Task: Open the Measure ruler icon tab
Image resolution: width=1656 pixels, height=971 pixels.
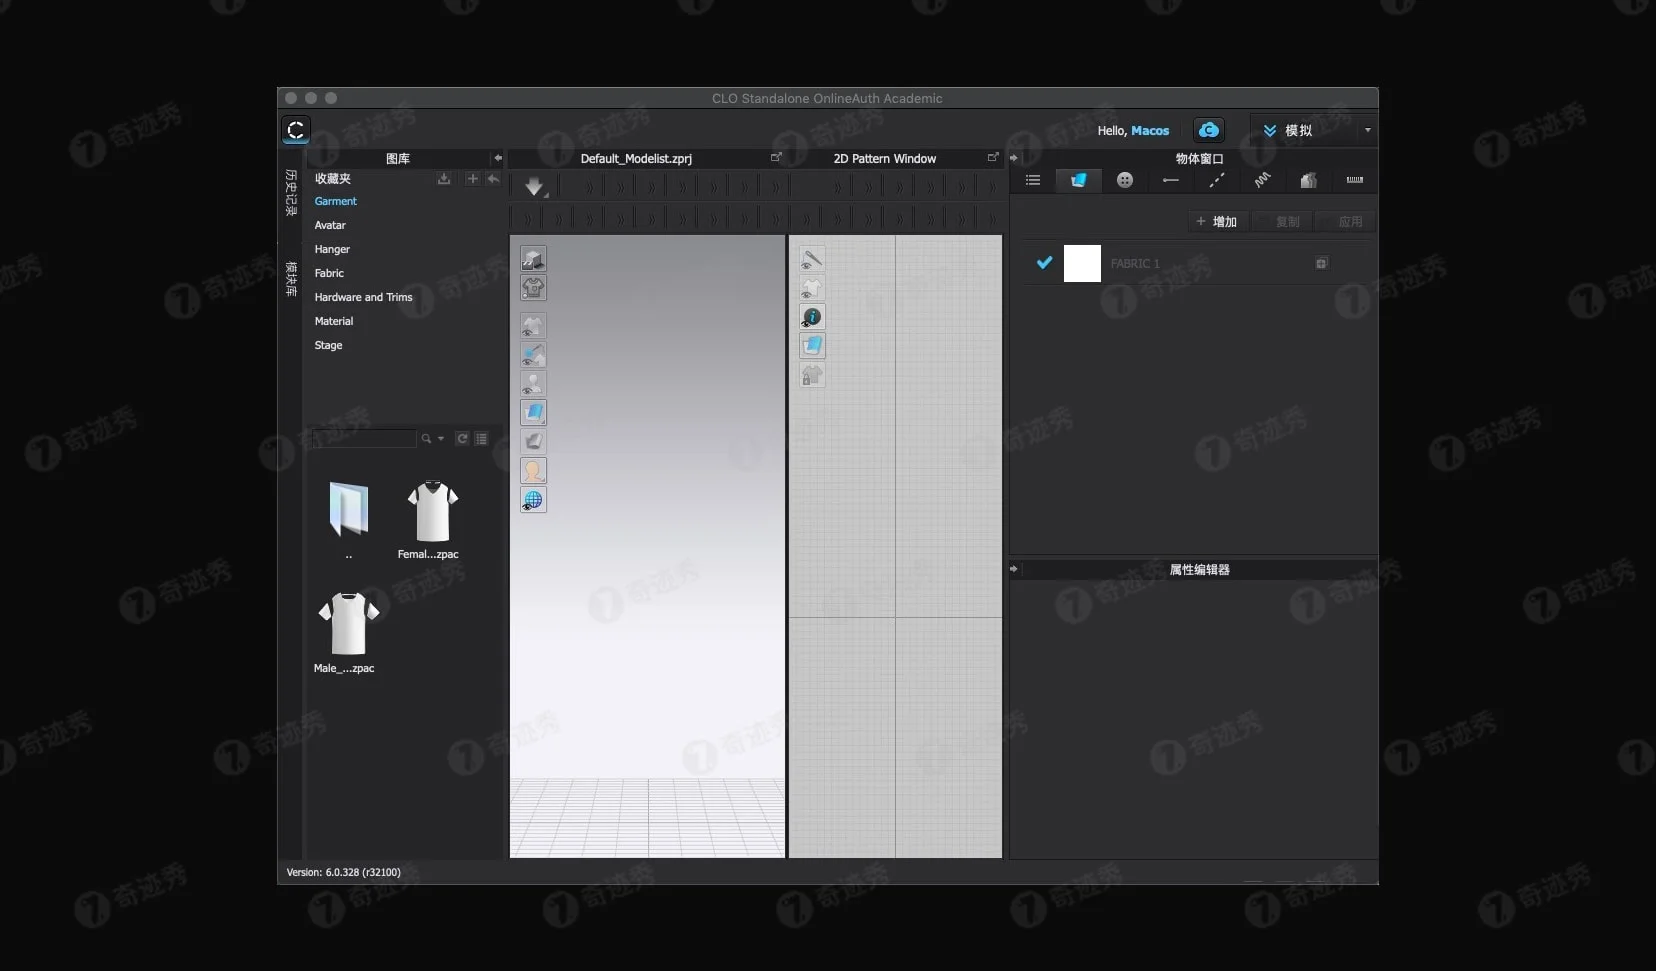Action: click(x=1354, y=180)
